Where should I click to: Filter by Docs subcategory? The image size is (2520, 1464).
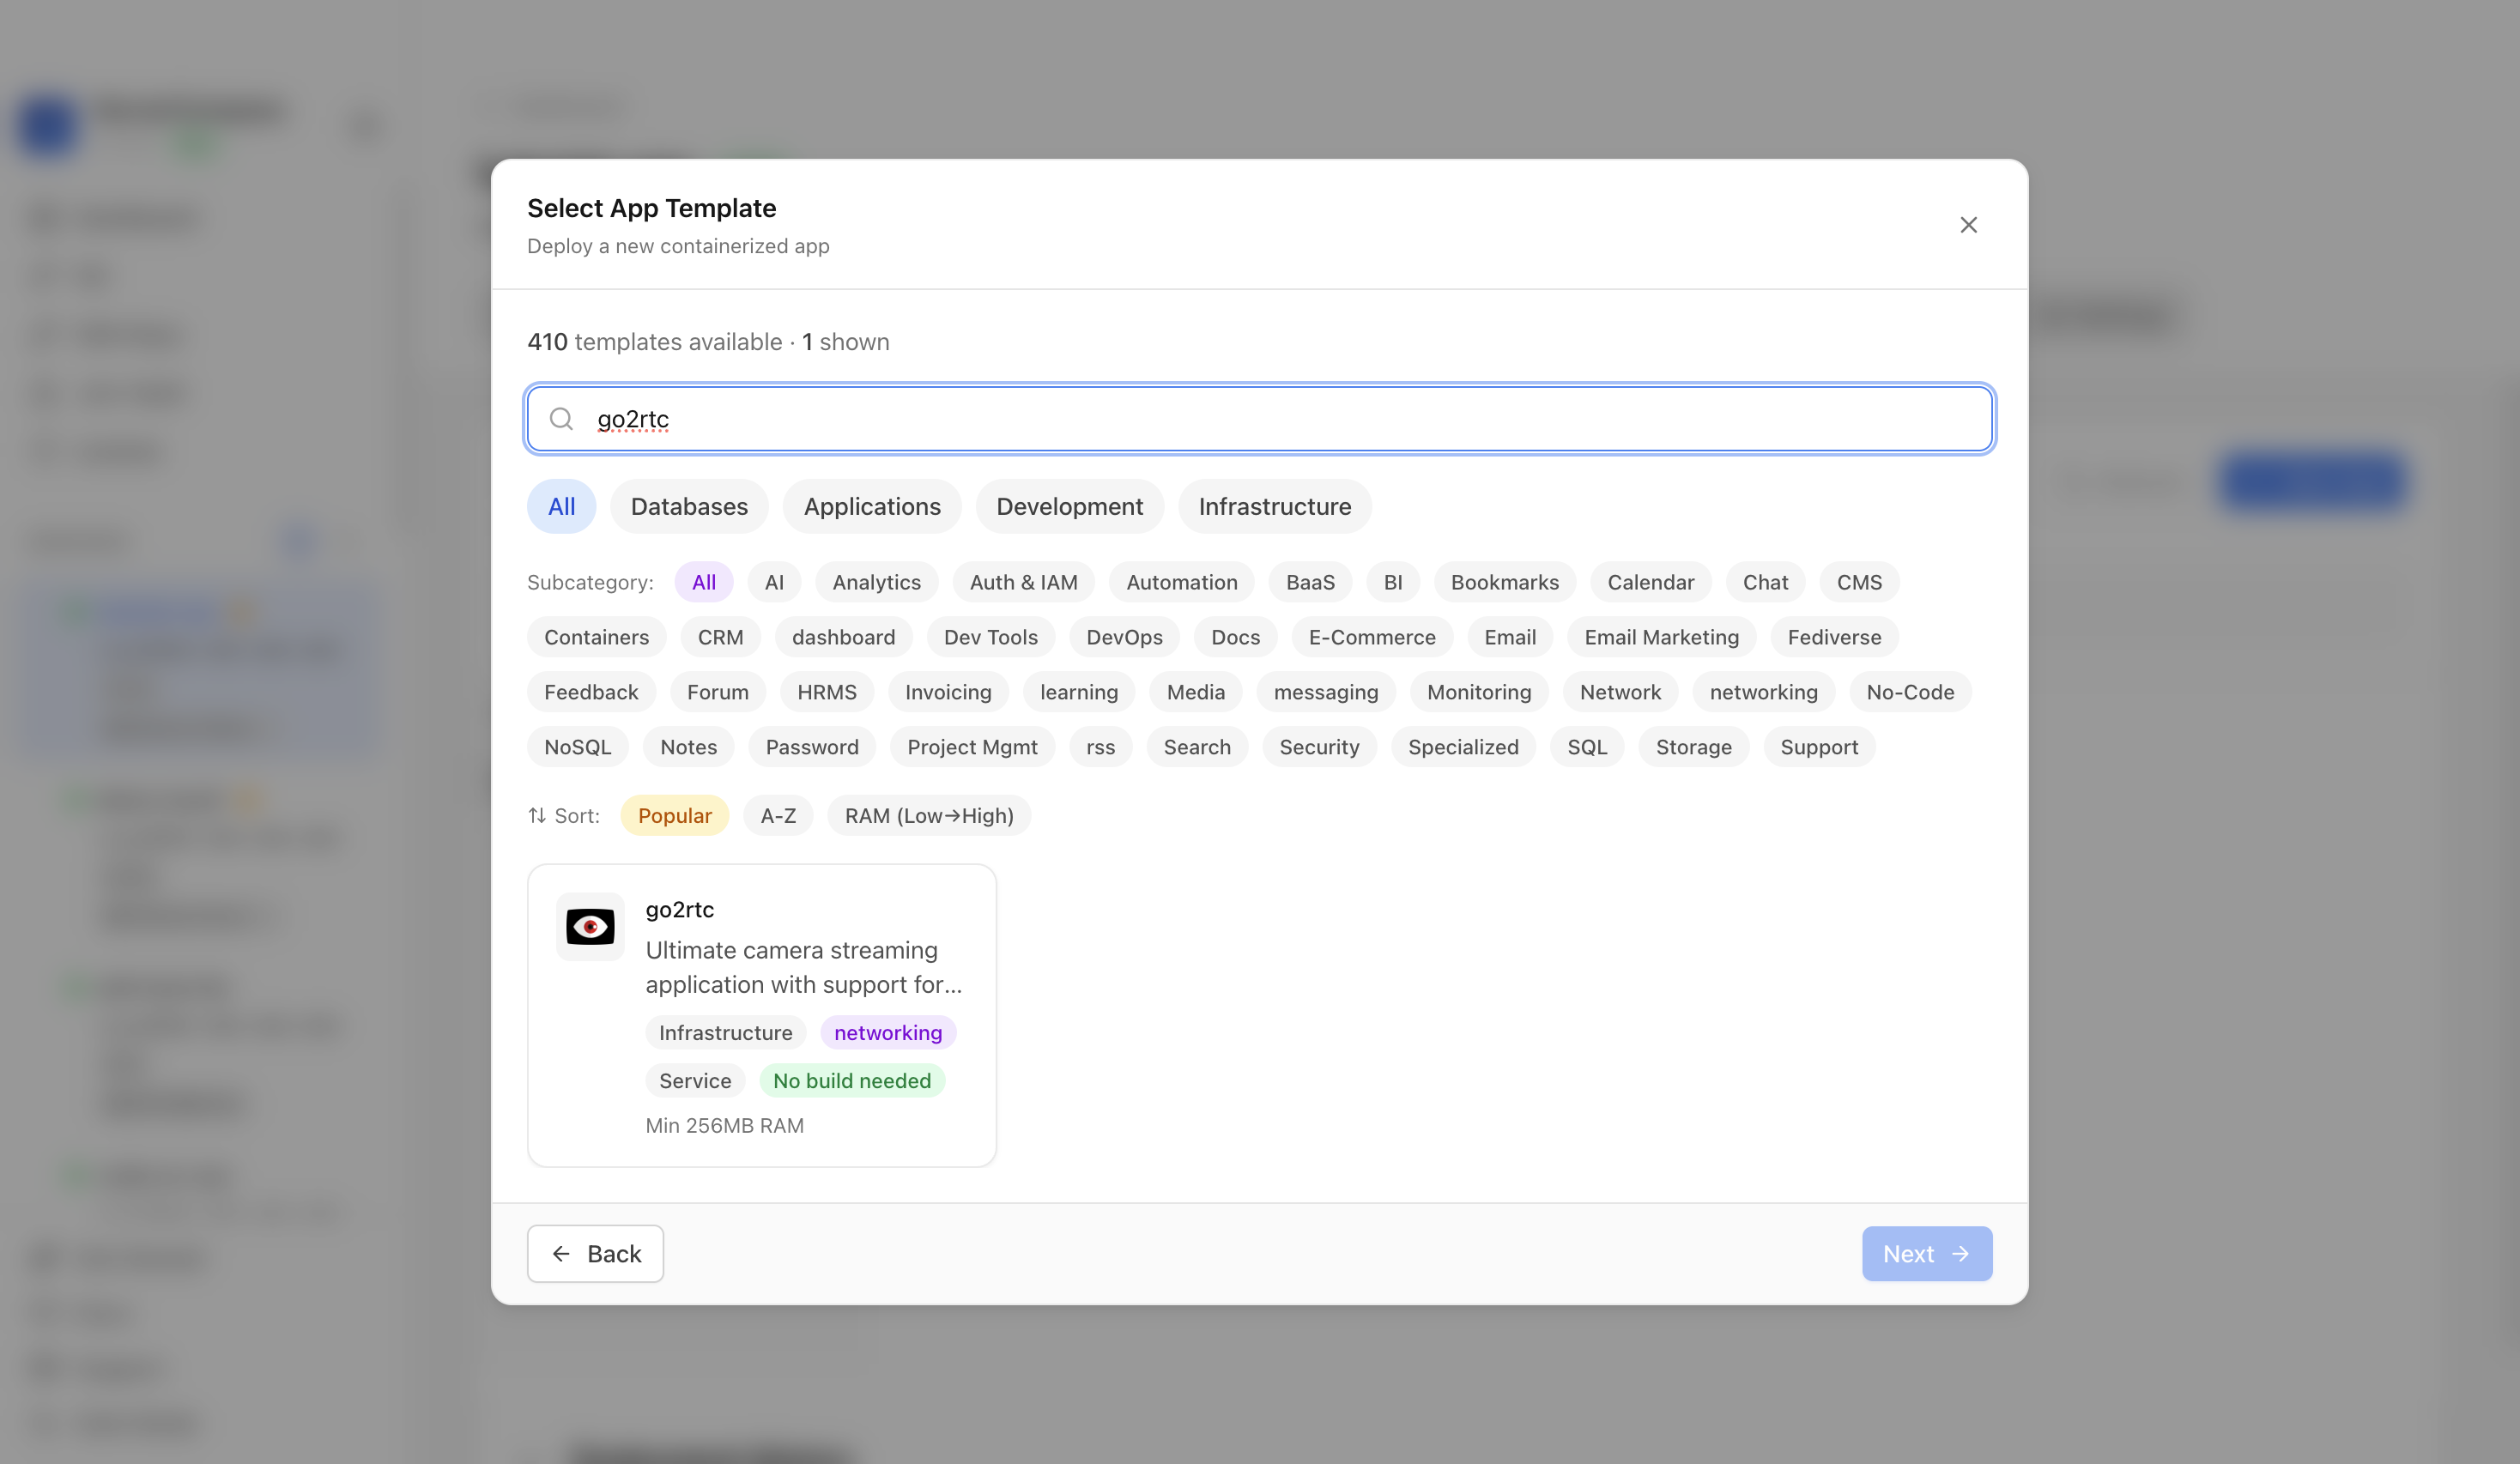1235,637
